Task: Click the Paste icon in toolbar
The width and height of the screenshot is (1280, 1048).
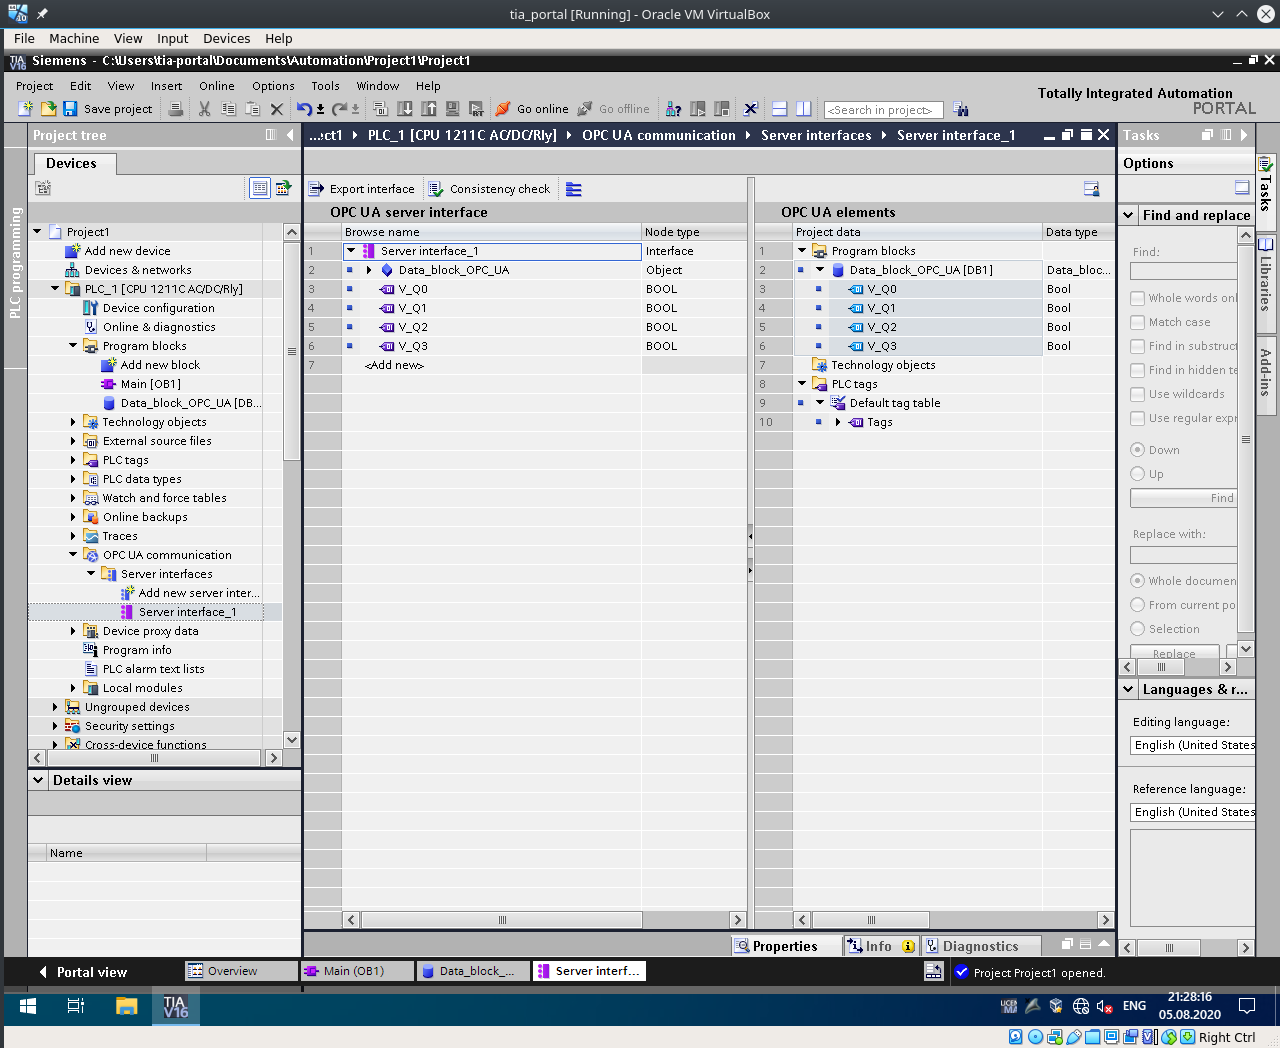Action: pos(253,109)
